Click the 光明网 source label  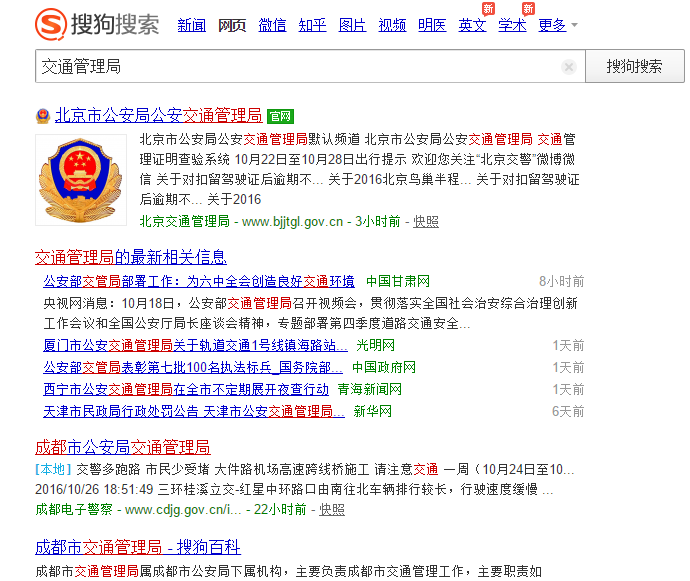point(375,346)
